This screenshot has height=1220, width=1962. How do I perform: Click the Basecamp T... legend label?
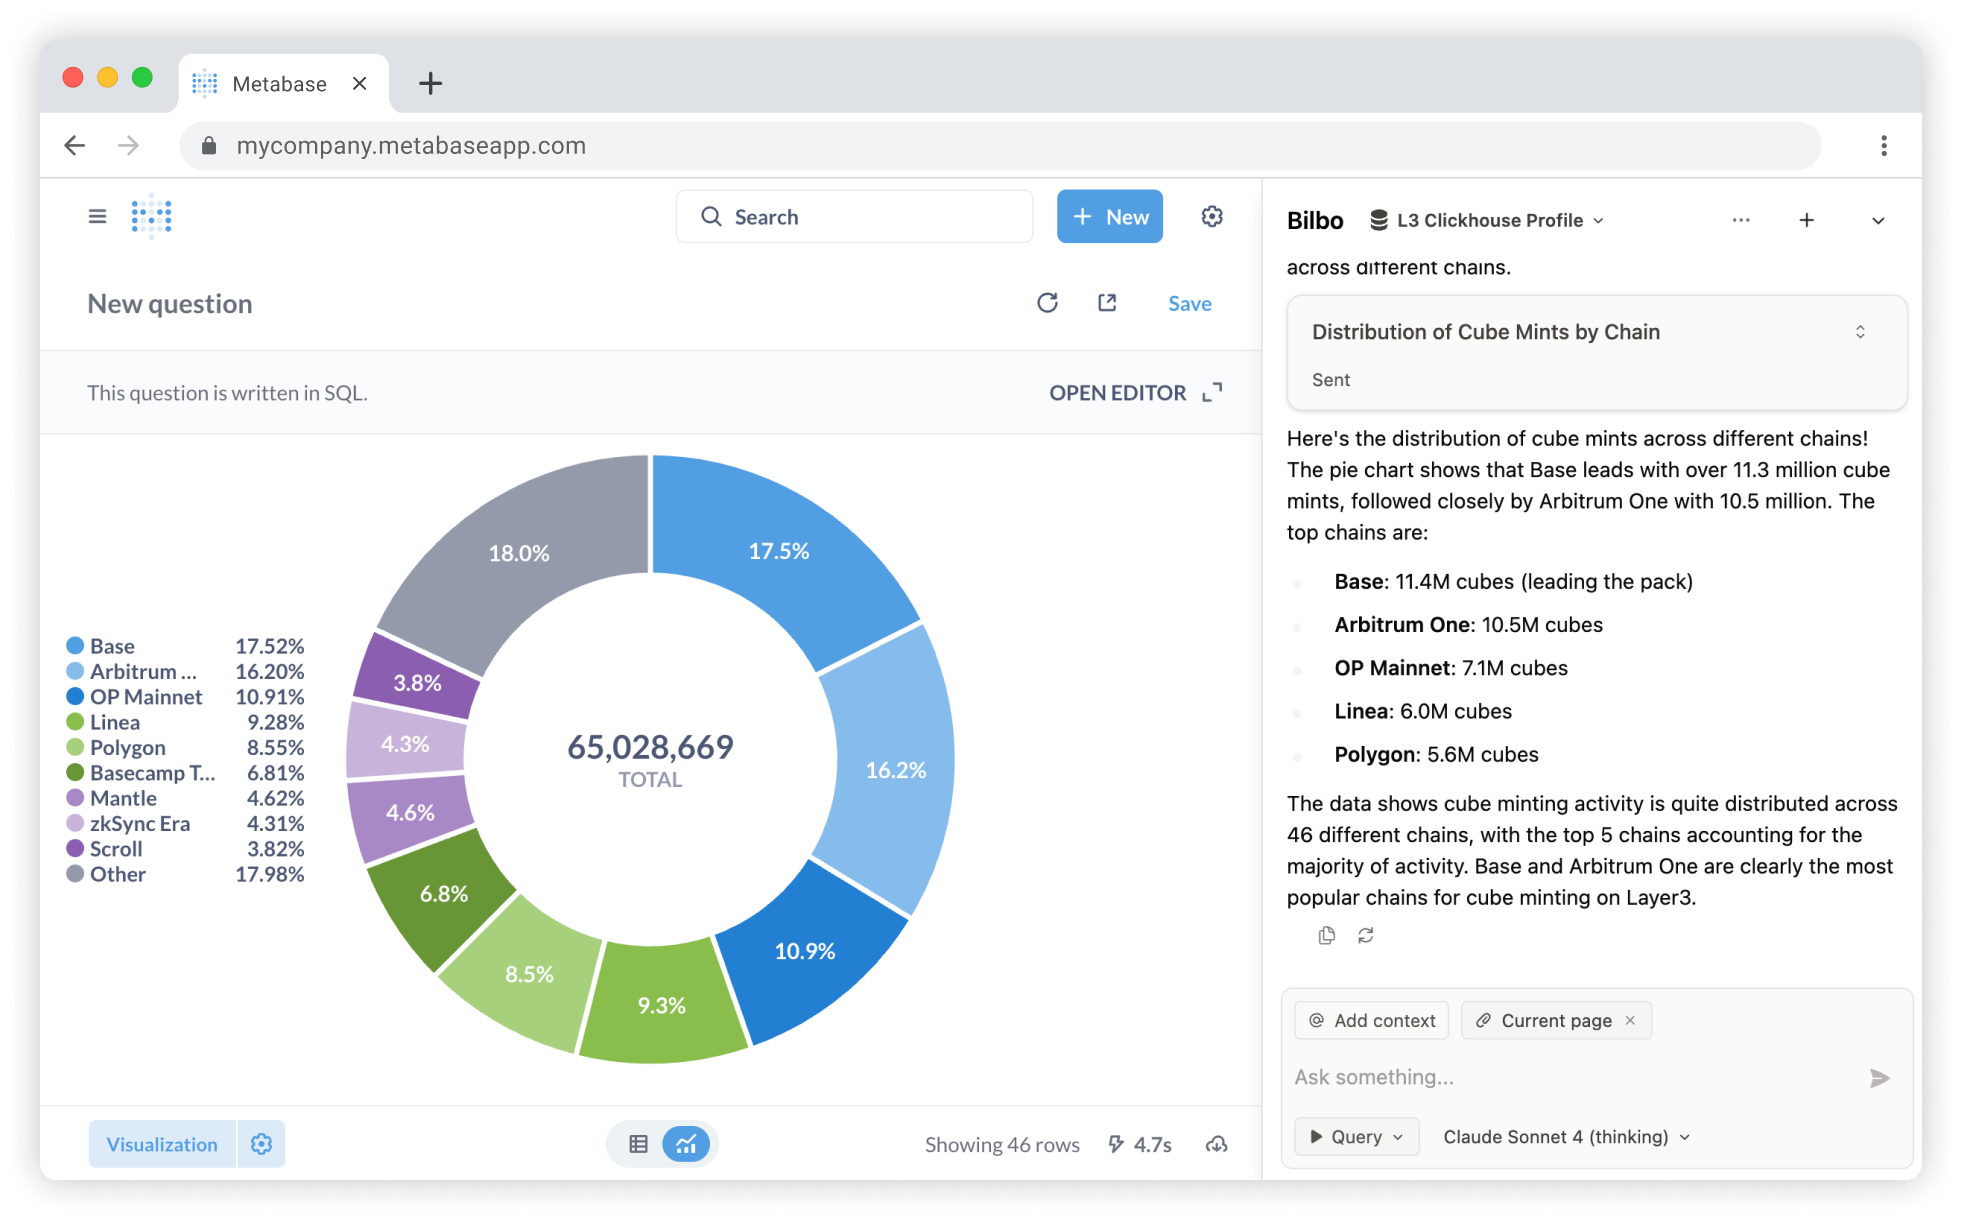pyautogui.click(x=152, y=773)
